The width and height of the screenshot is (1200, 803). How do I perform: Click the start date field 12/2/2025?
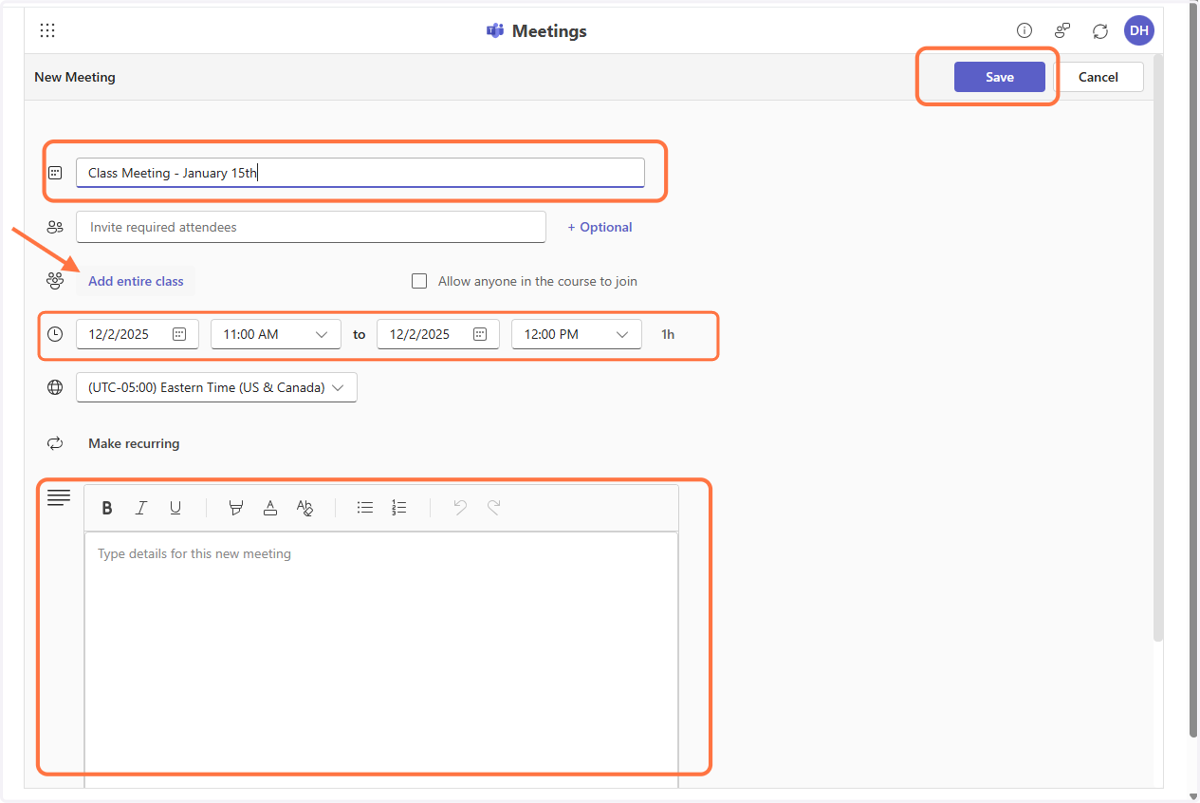(x=137, y=334)
